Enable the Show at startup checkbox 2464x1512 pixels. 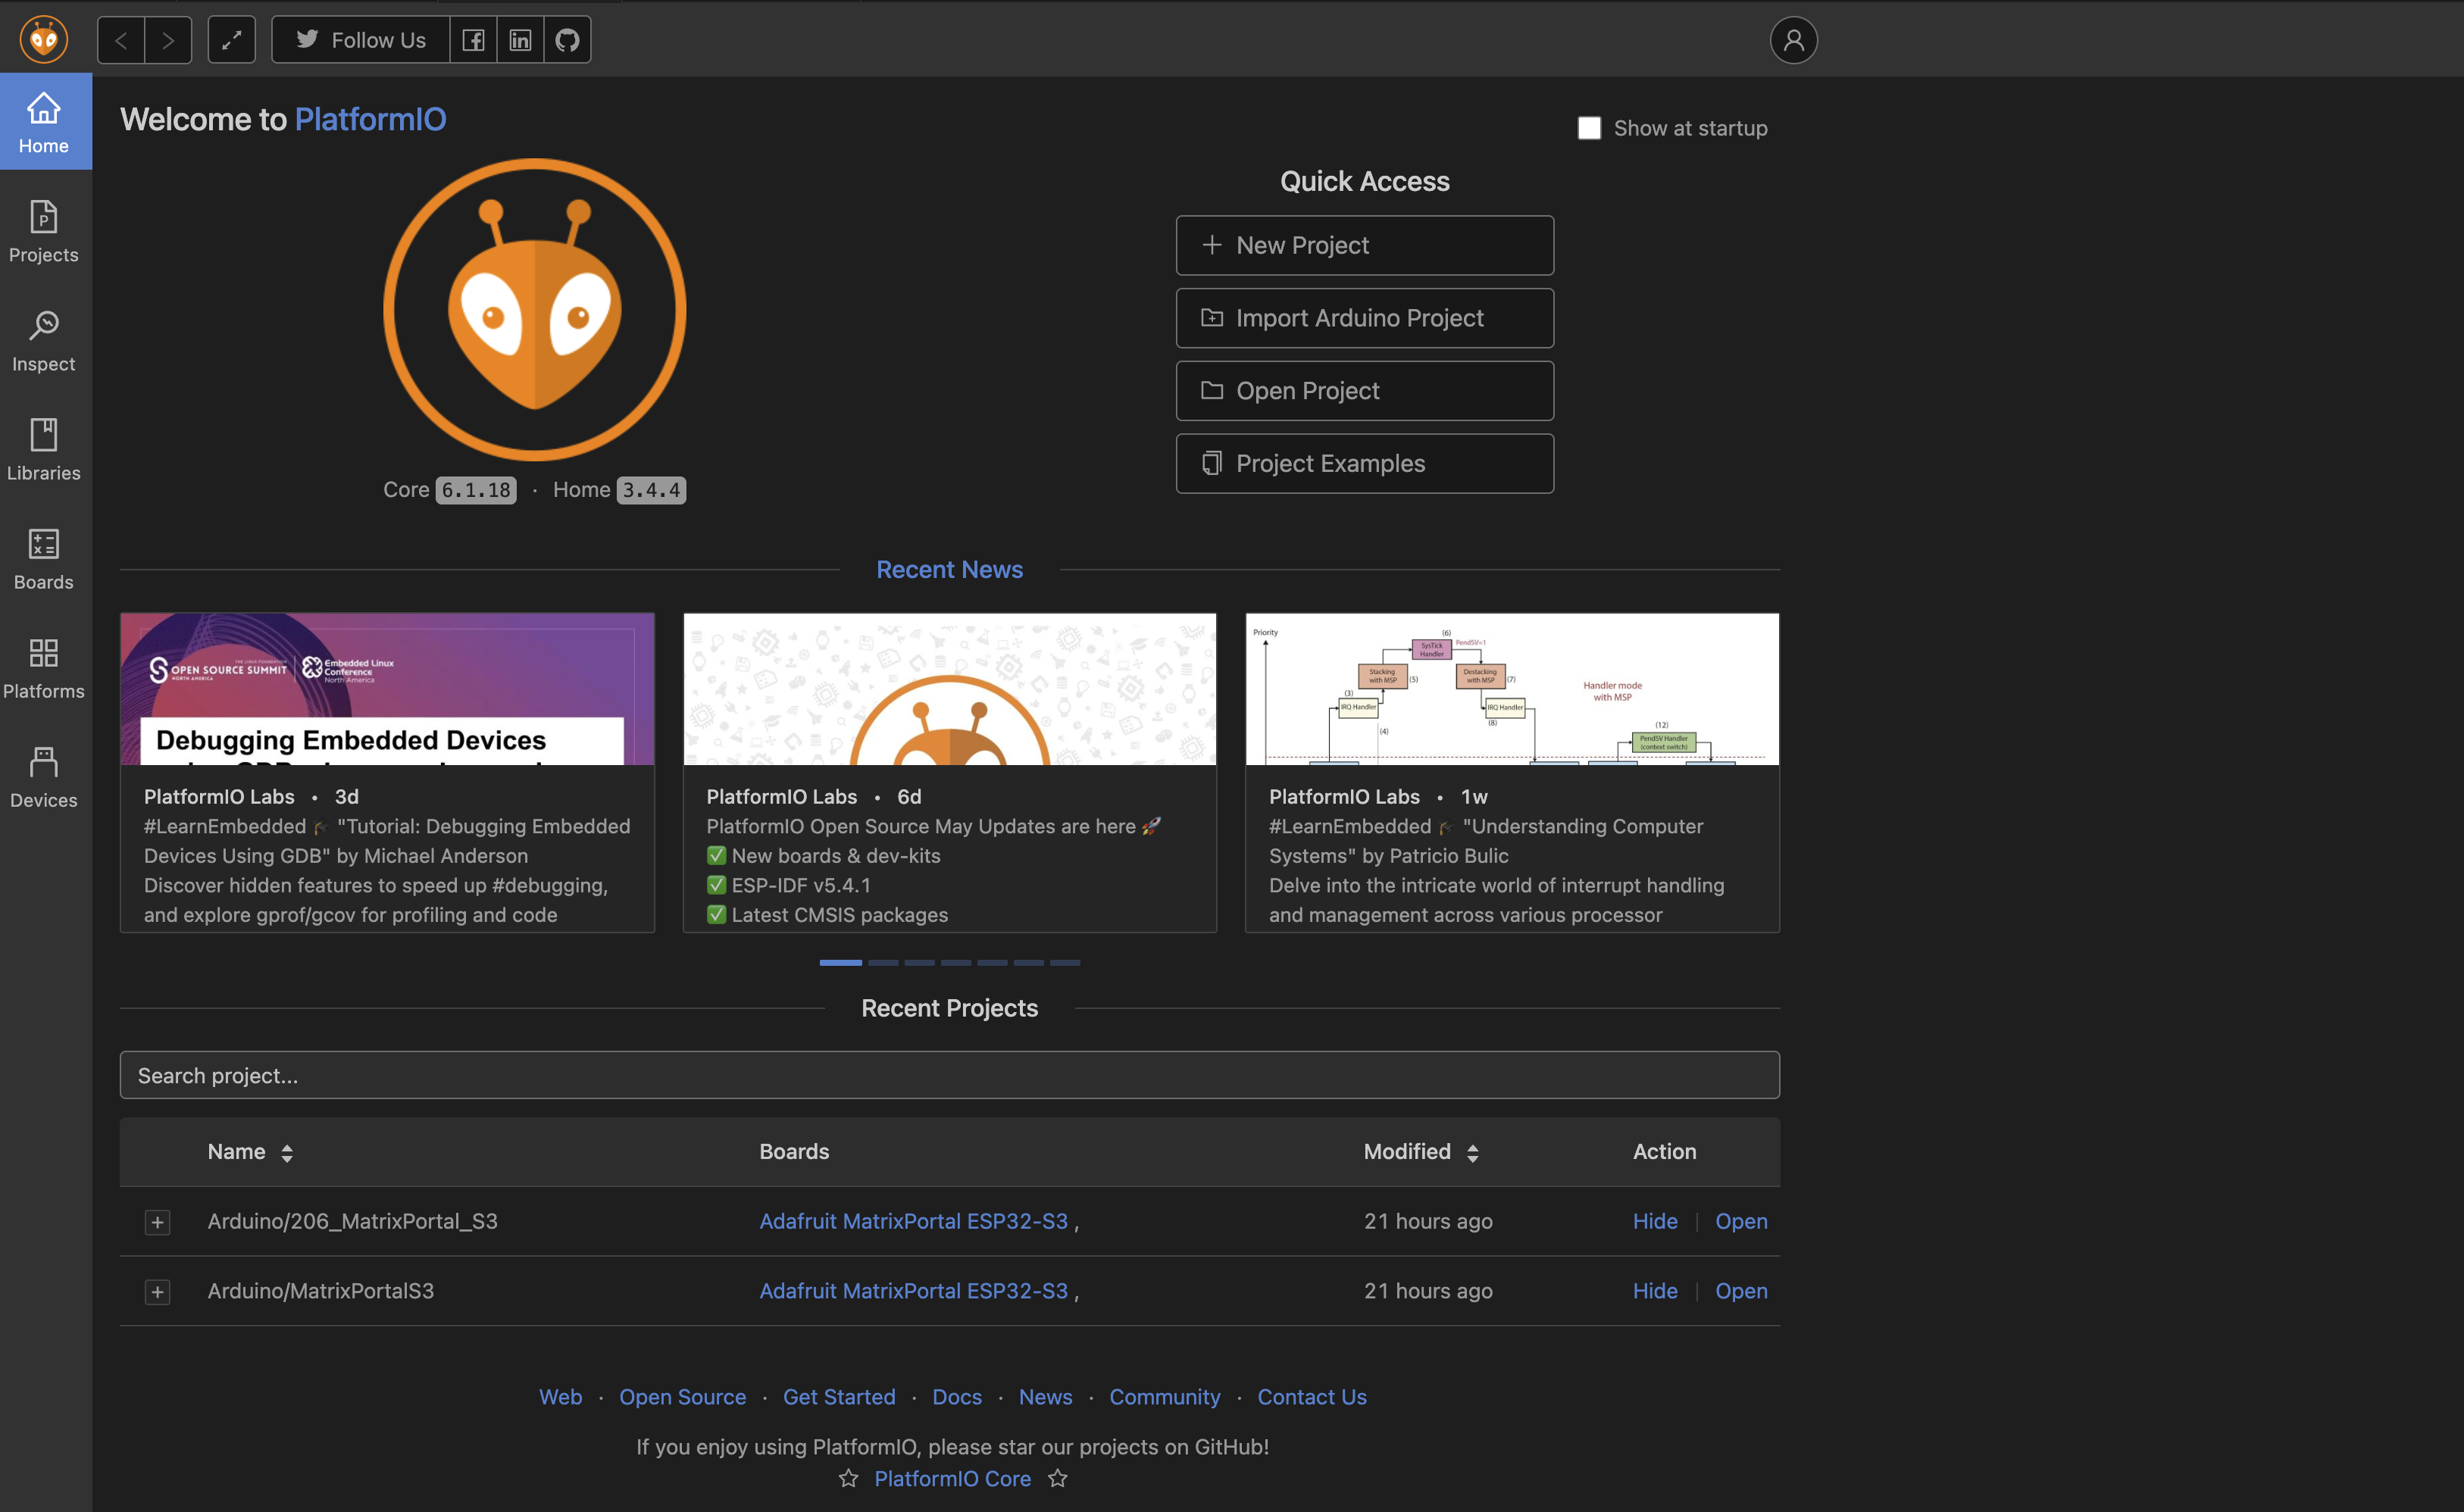pyautogui.click(x=1589, y=128)
